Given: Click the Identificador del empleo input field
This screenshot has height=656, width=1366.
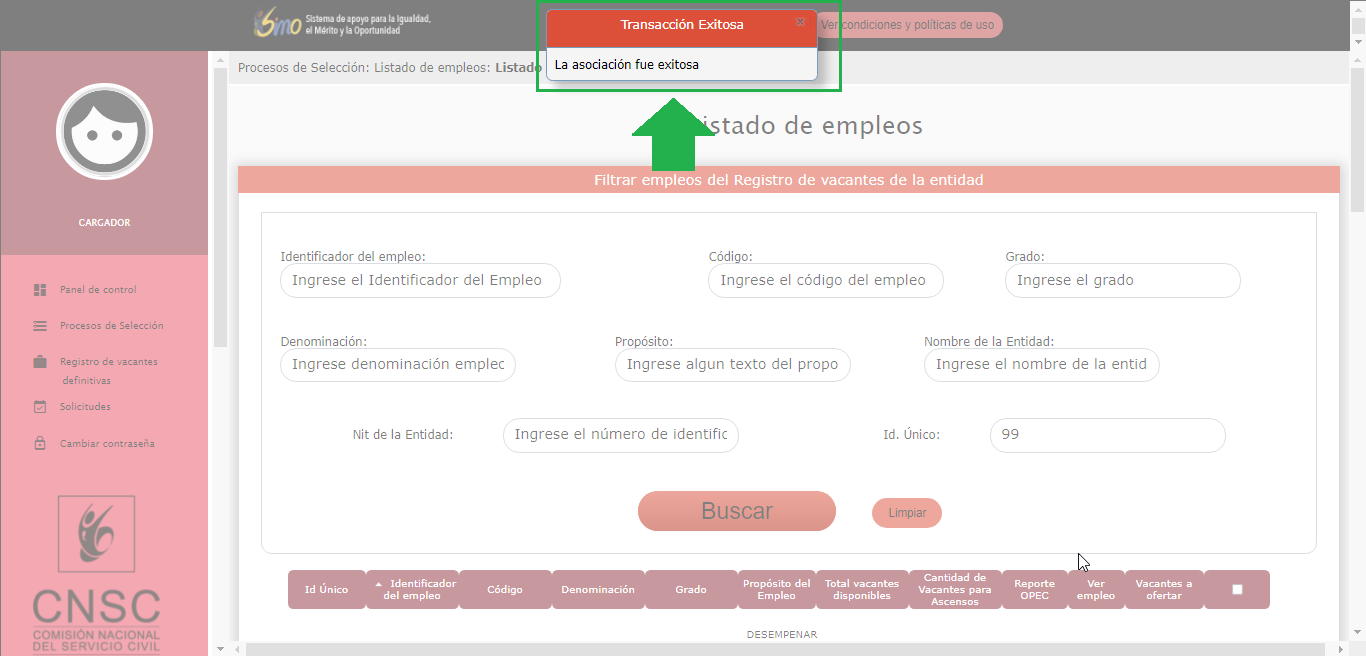Looking at the screenshot, I should point(420,281).
